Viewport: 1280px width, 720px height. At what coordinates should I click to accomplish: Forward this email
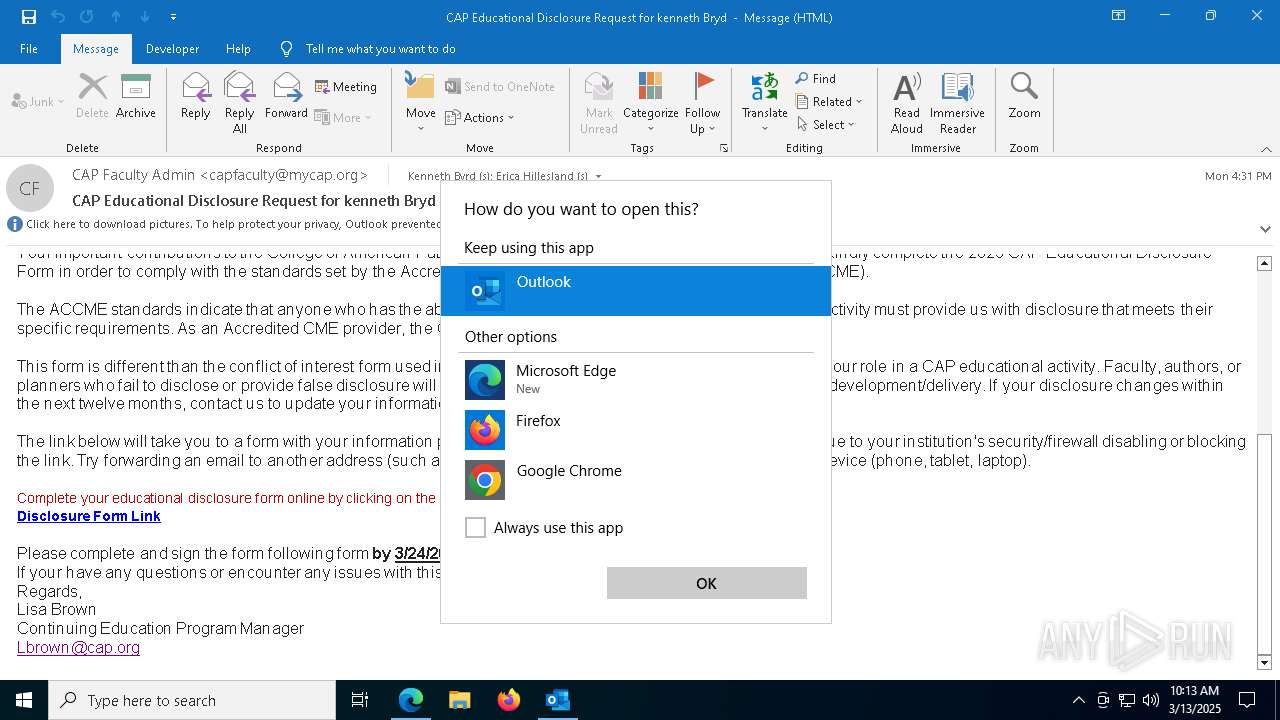pos(286,96)
